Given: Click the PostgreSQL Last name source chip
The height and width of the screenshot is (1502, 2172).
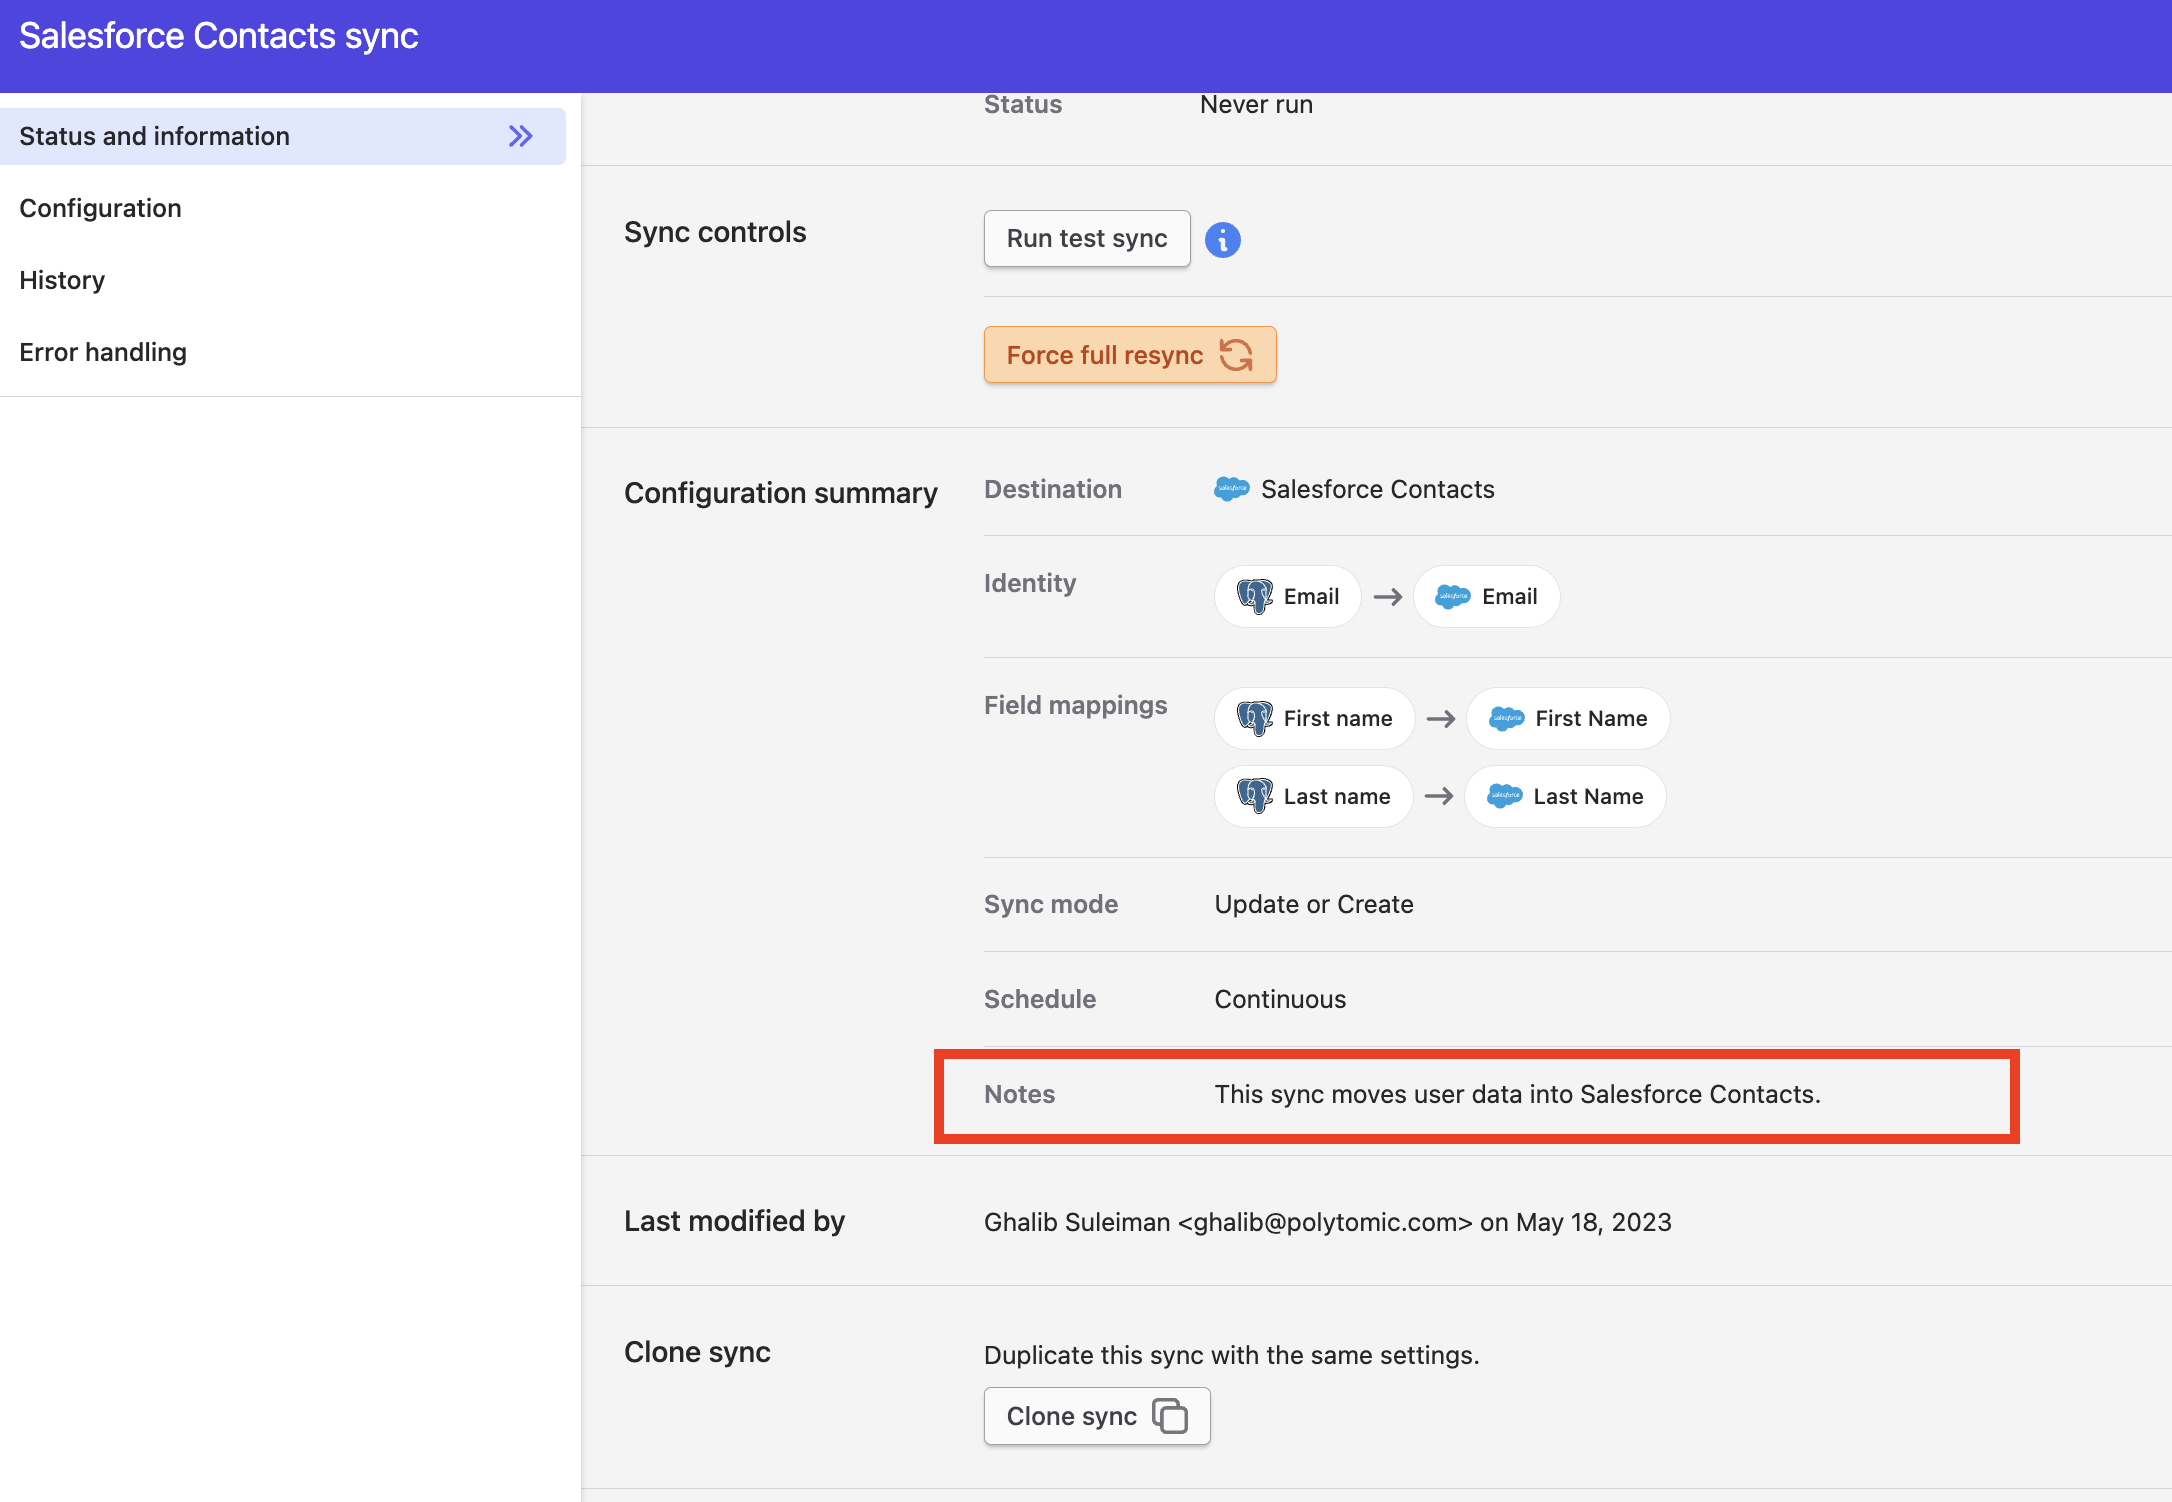Looking at the screenshot, I should tap(1313, 796).
